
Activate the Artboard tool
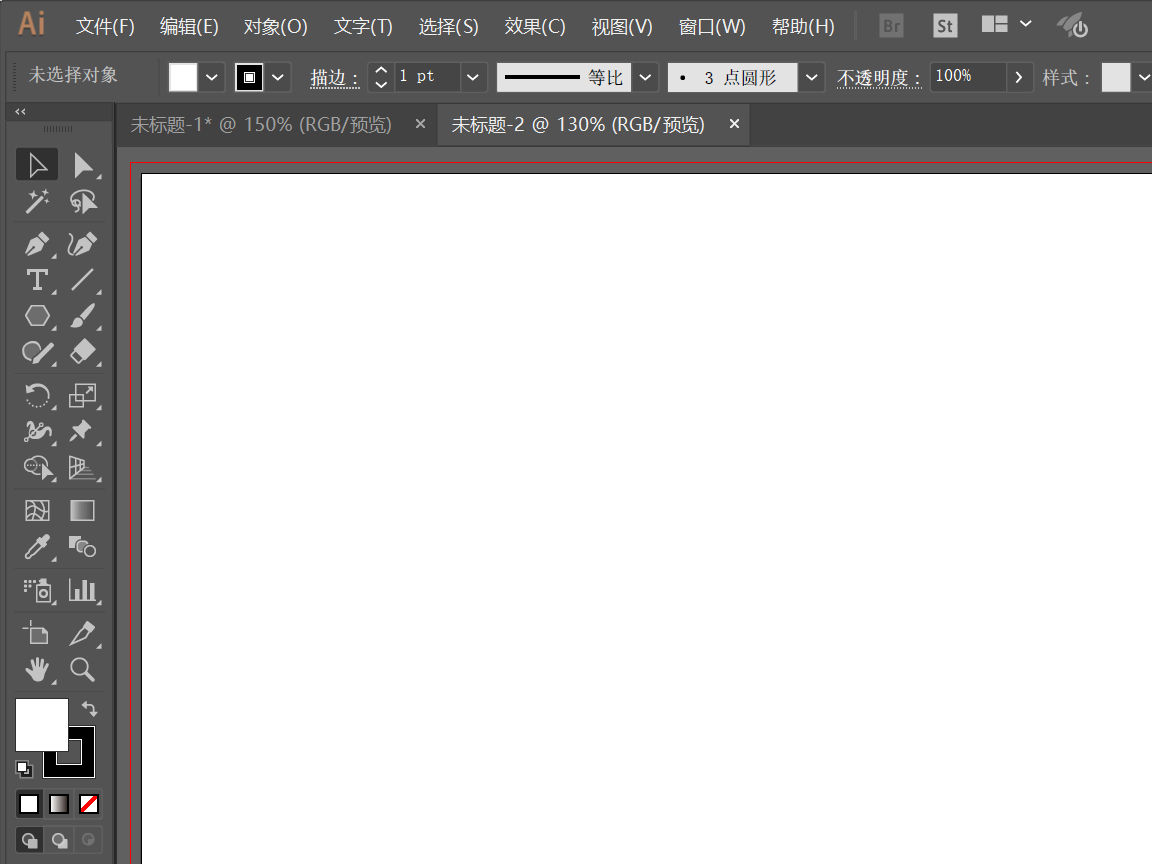coord(37,633)
